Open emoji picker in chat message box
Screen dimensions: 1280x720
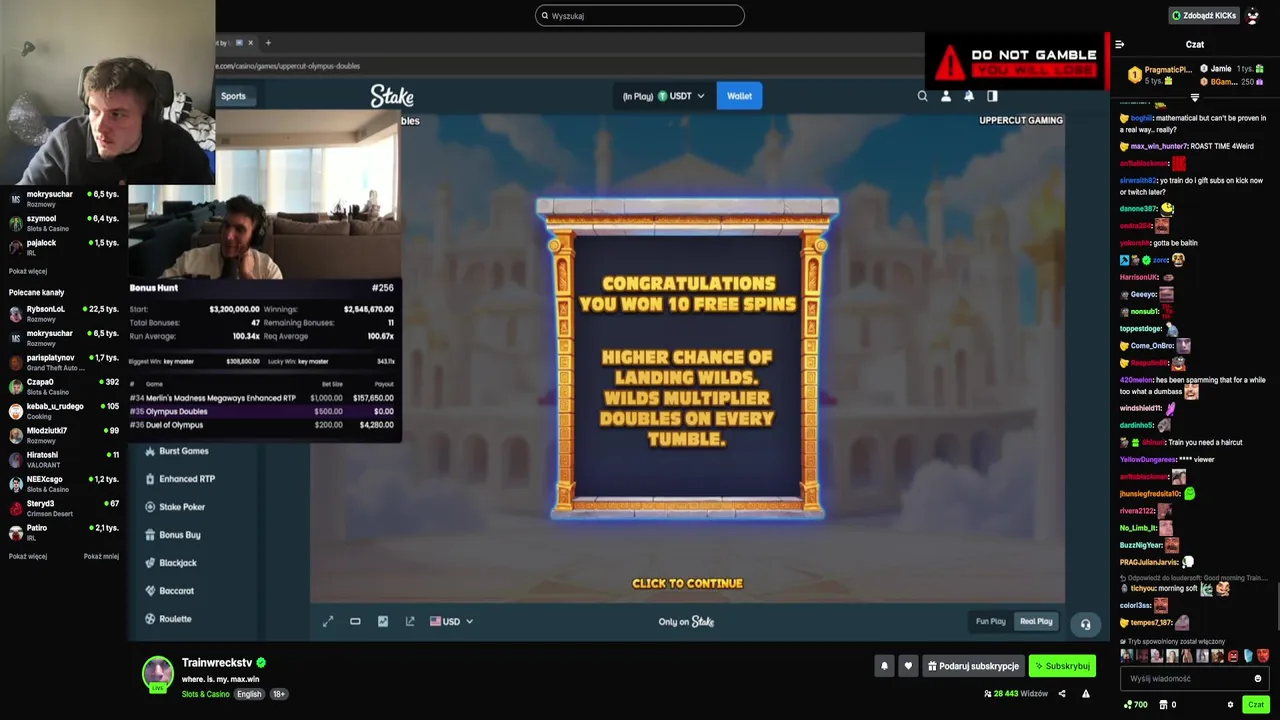(x=1258, y=678)
